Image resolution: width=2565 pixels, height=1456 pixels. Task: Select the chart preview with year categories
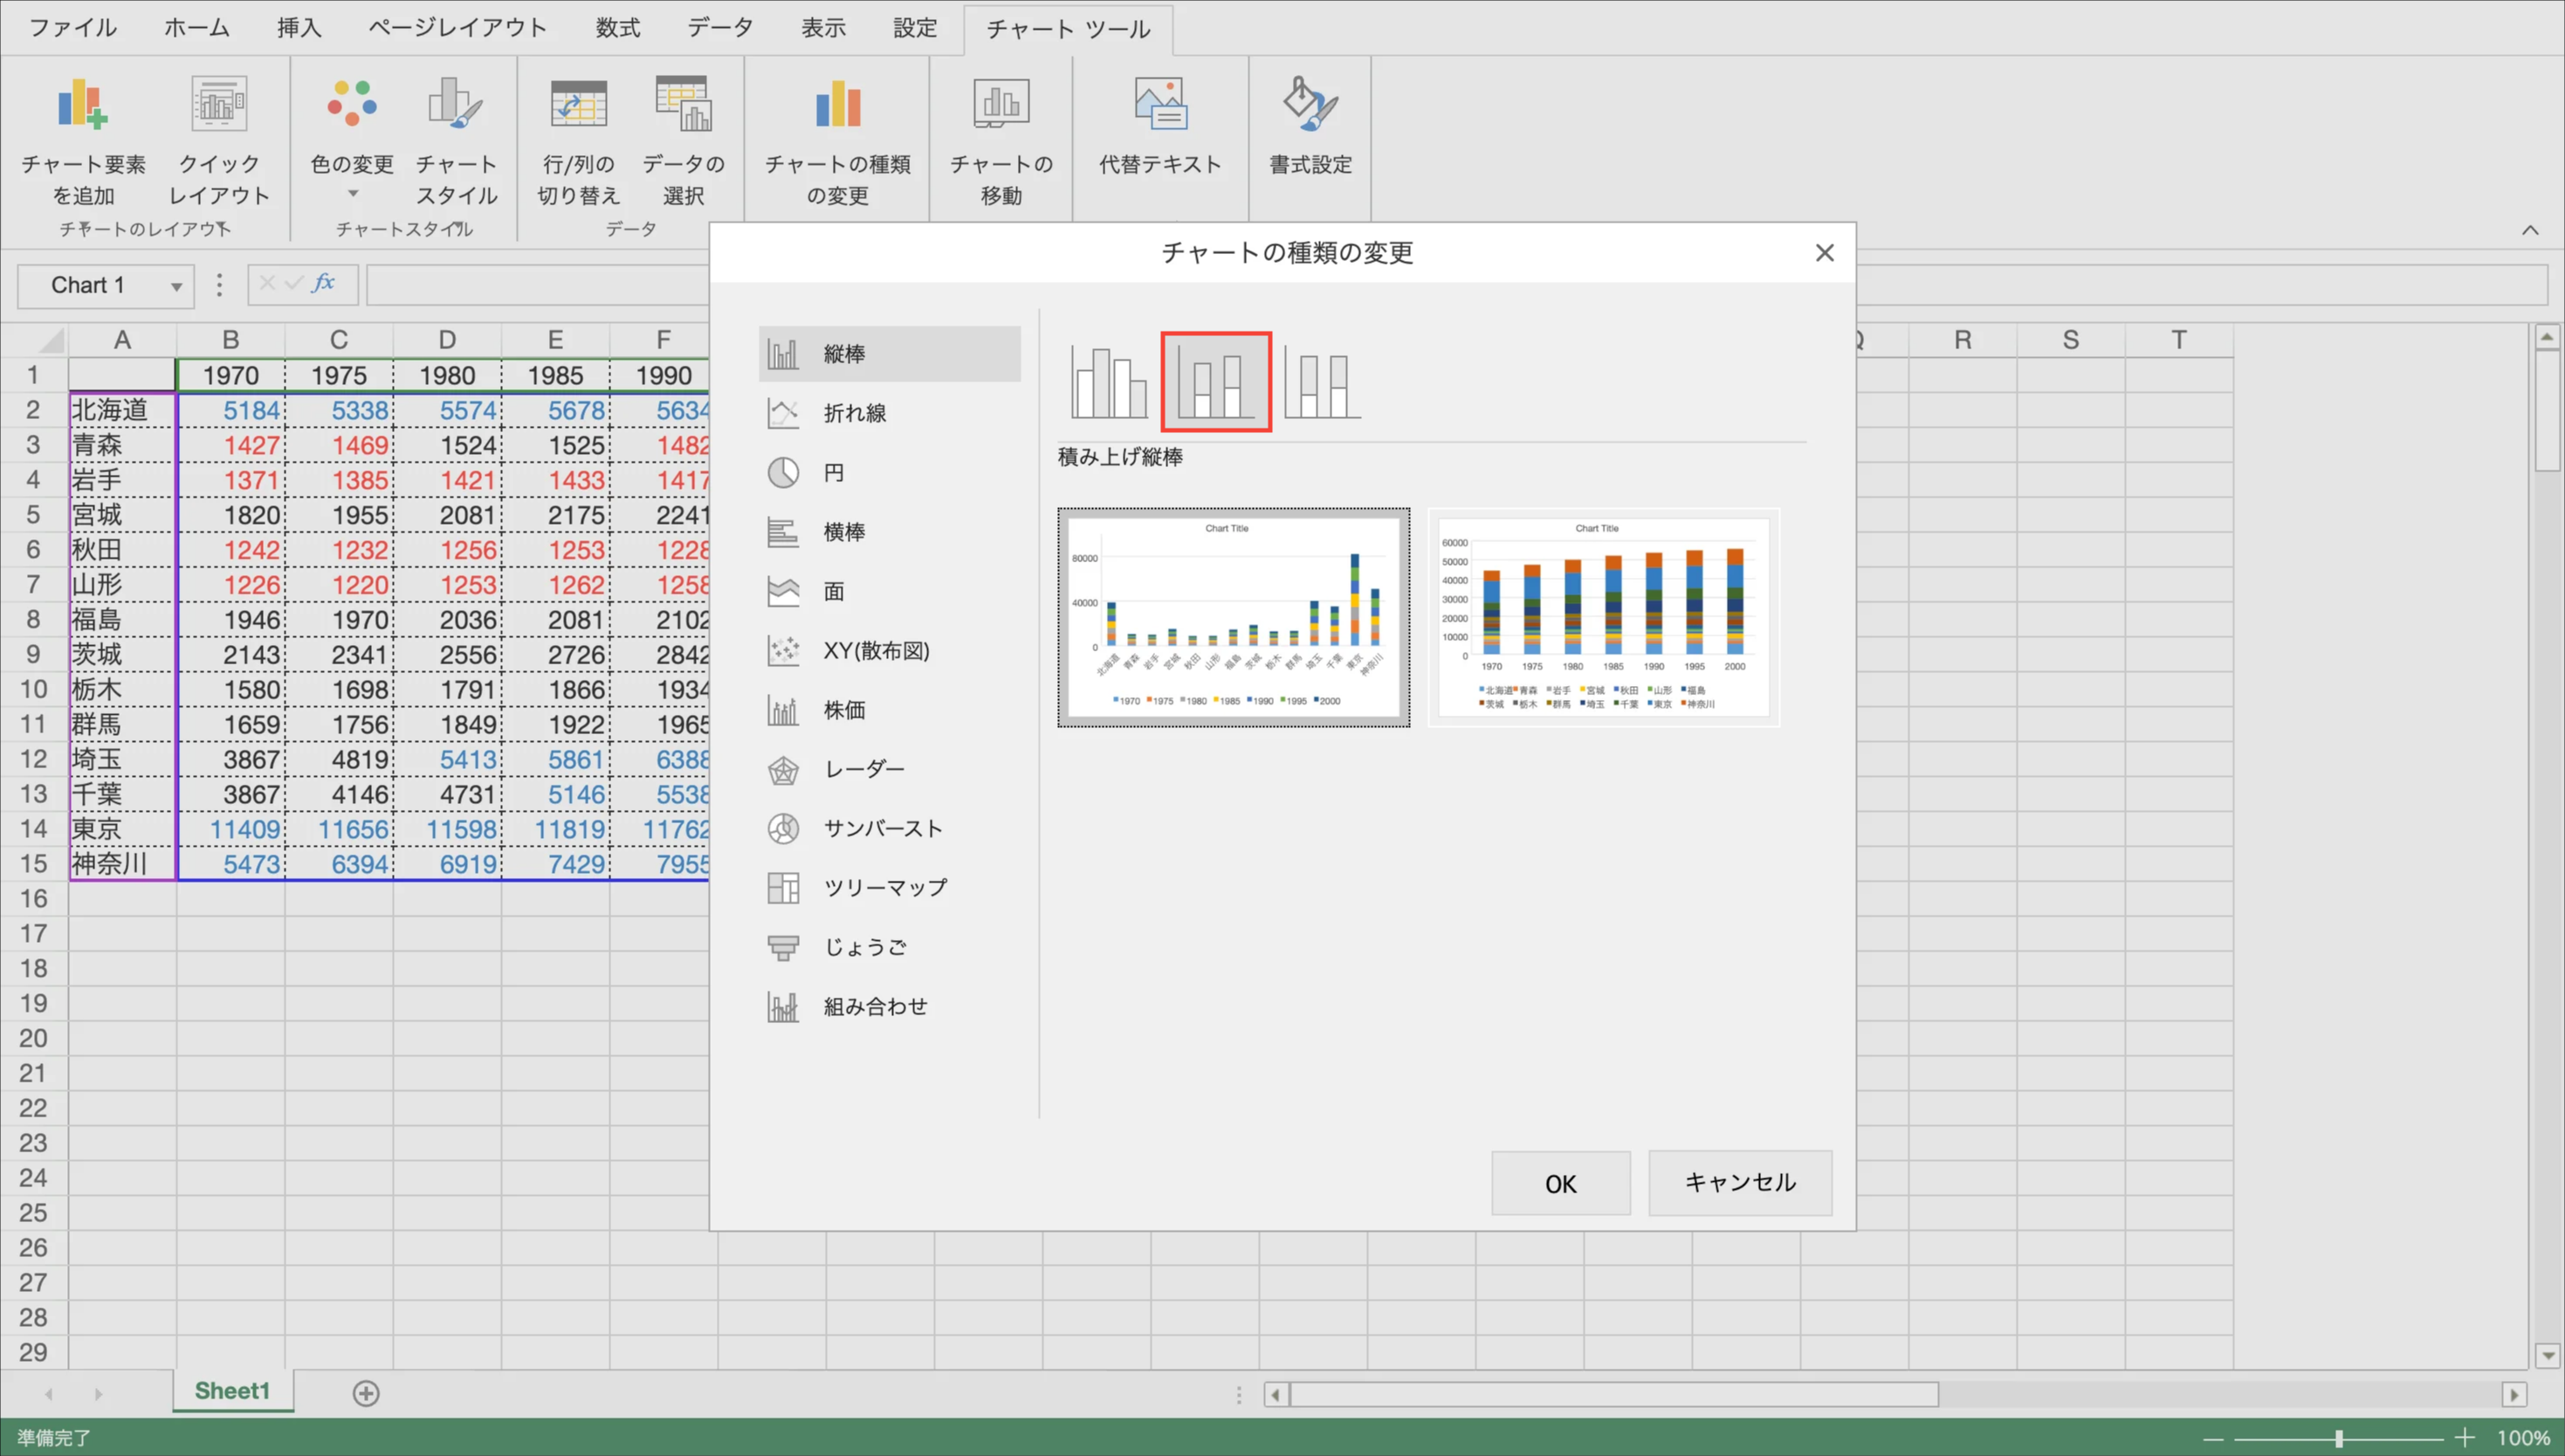coord(1603,617)
